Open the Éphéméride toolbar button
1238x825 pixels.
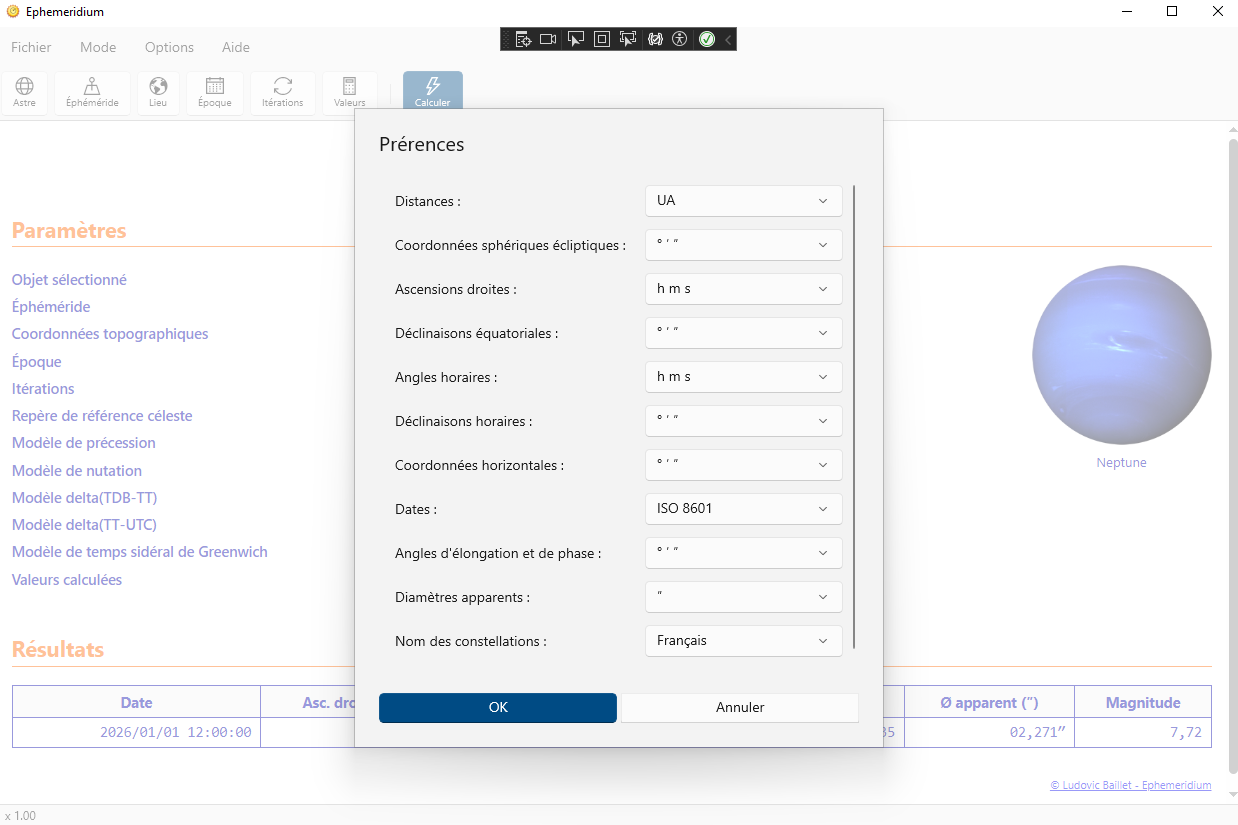pos(92,88)
